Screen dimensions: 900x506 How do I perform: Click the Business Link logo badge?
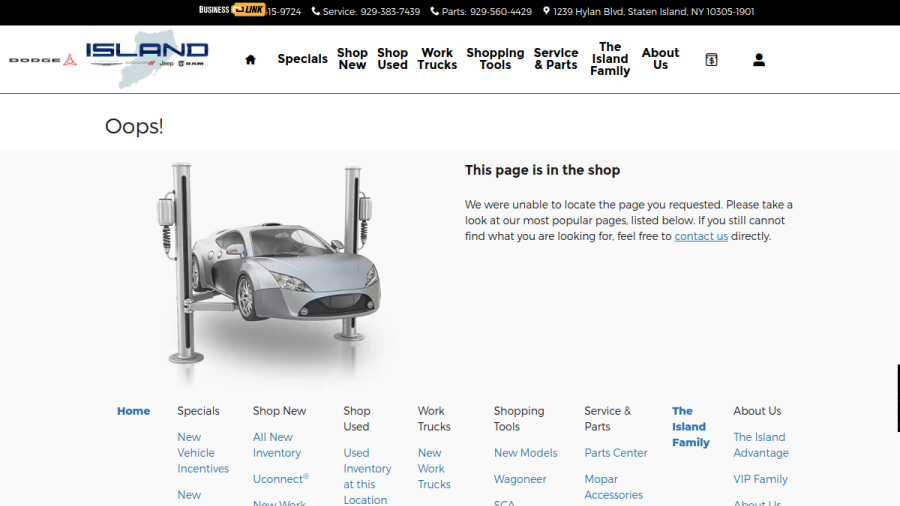[x=232, y=10]
